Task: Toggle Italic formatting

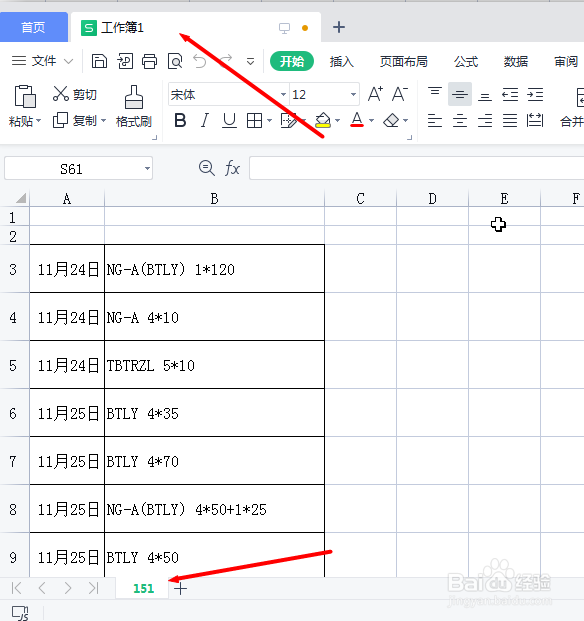Action: click(x=205, y=120)
